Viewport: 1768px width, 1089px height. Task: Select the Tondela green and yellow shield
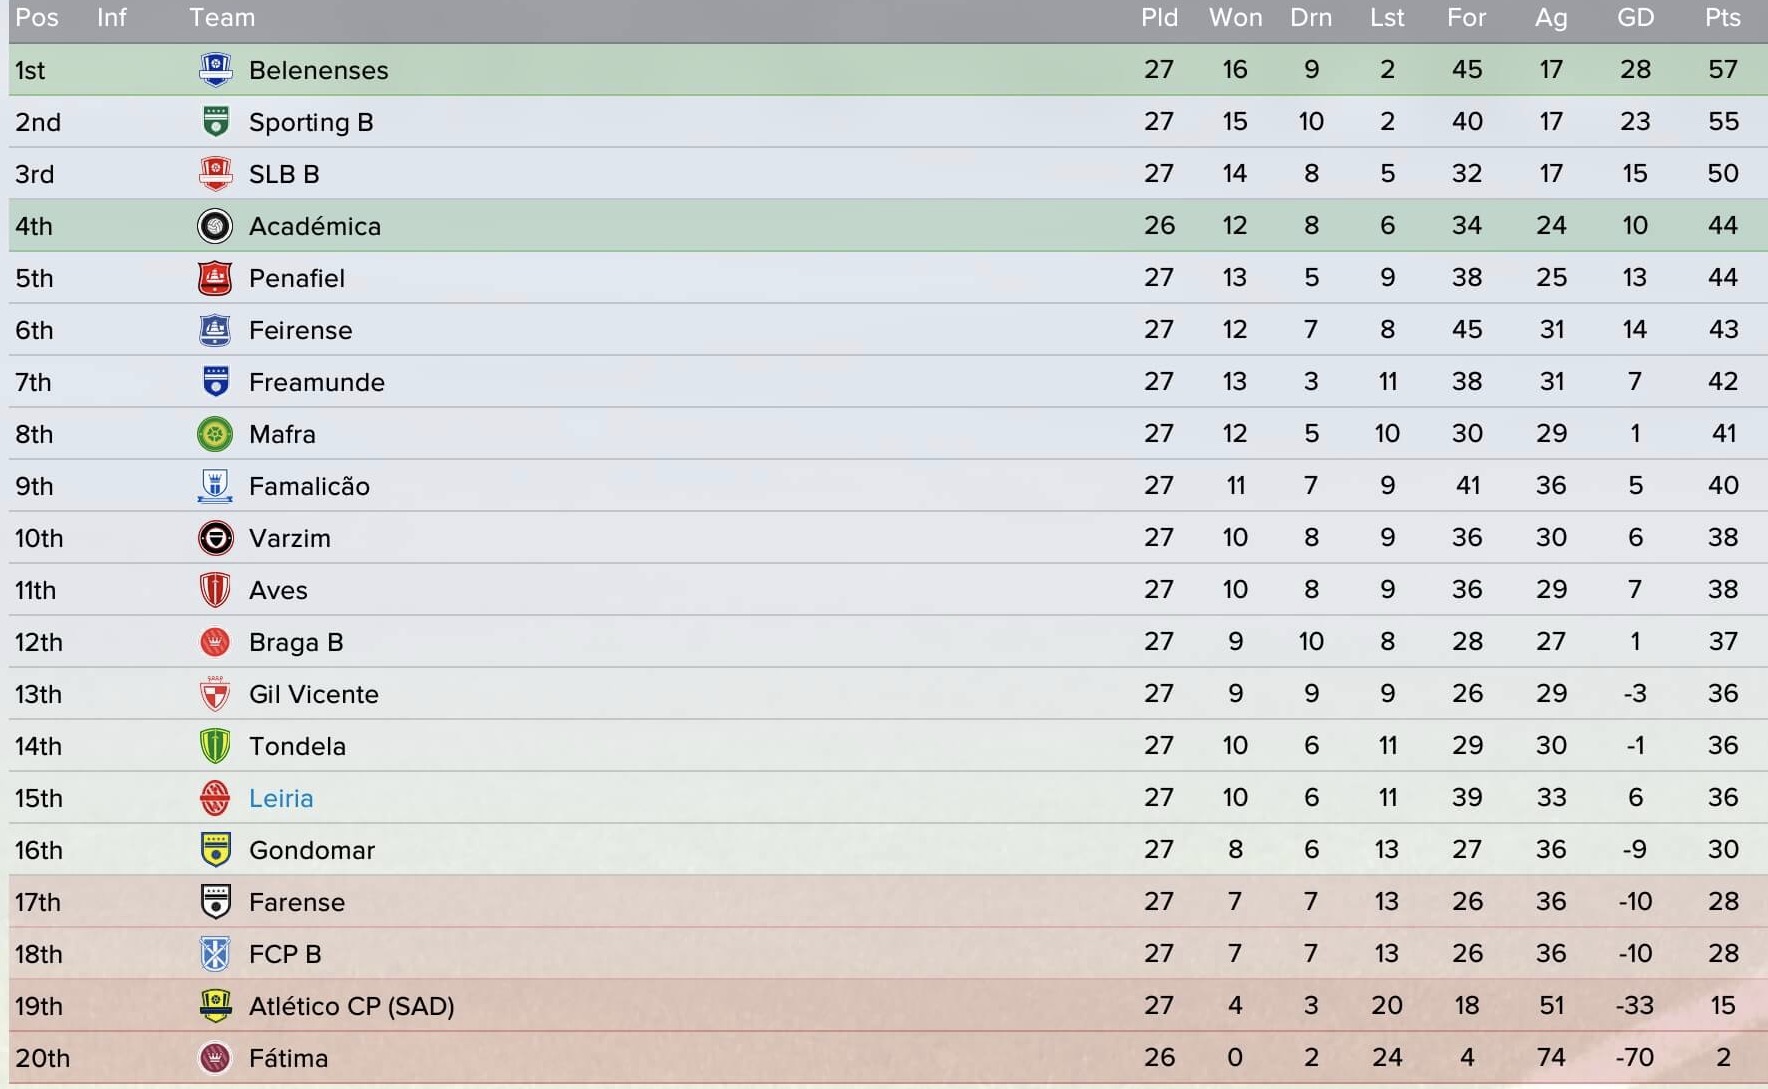(x=215, y=746)
